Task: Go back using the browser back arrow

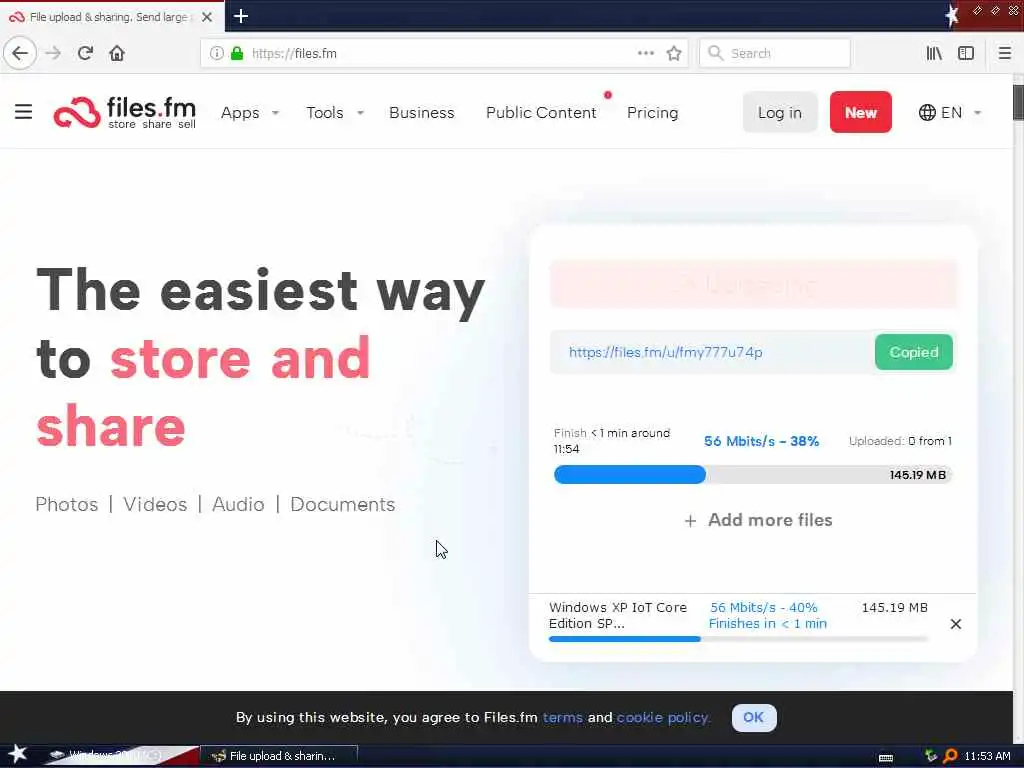Action: tap(20, 53)
